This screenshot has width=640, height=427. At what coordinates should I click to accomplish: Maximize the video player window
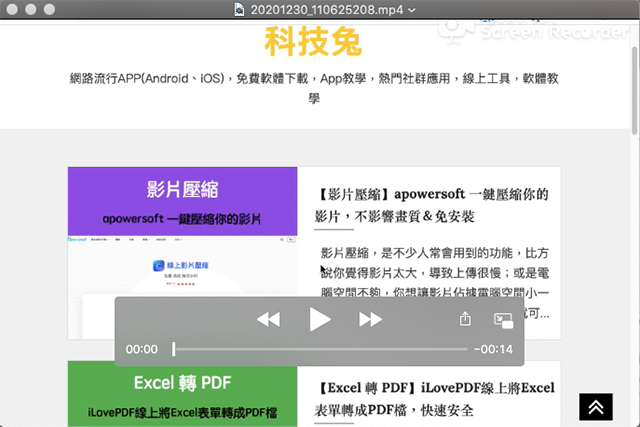coord(49,9)
